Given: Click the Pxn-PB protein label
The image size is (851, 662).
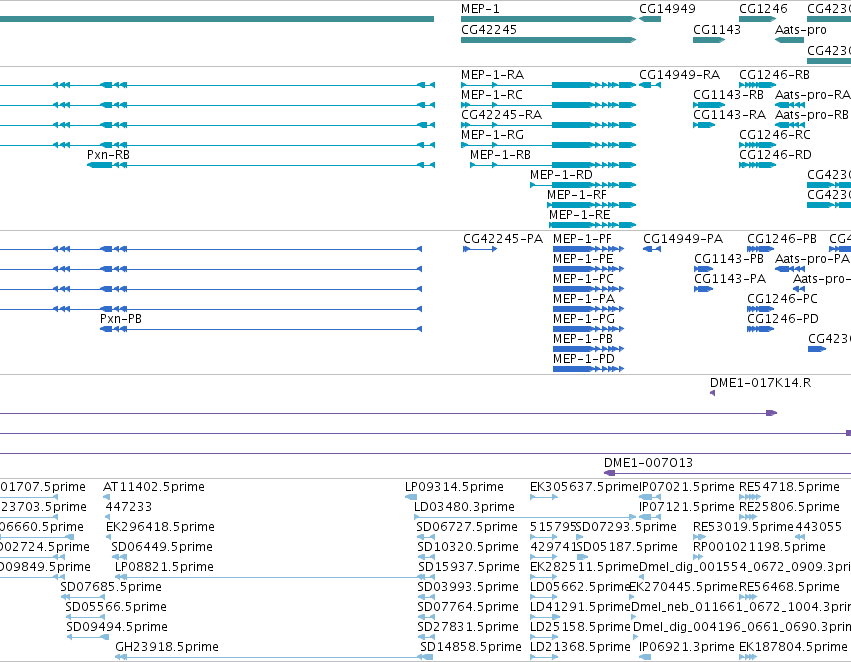Looking at the screenshot, I should pyautogui.click(x=121, y=320).
